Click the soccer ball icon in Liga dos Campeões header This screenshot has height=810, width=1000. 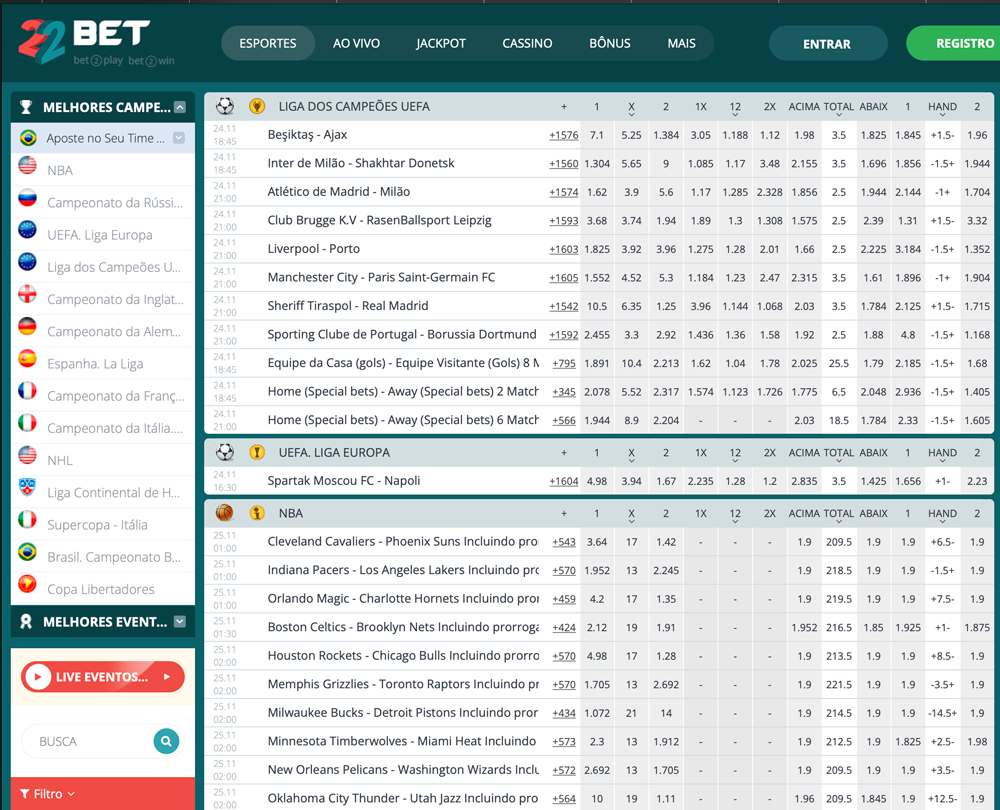pos(224,106)
